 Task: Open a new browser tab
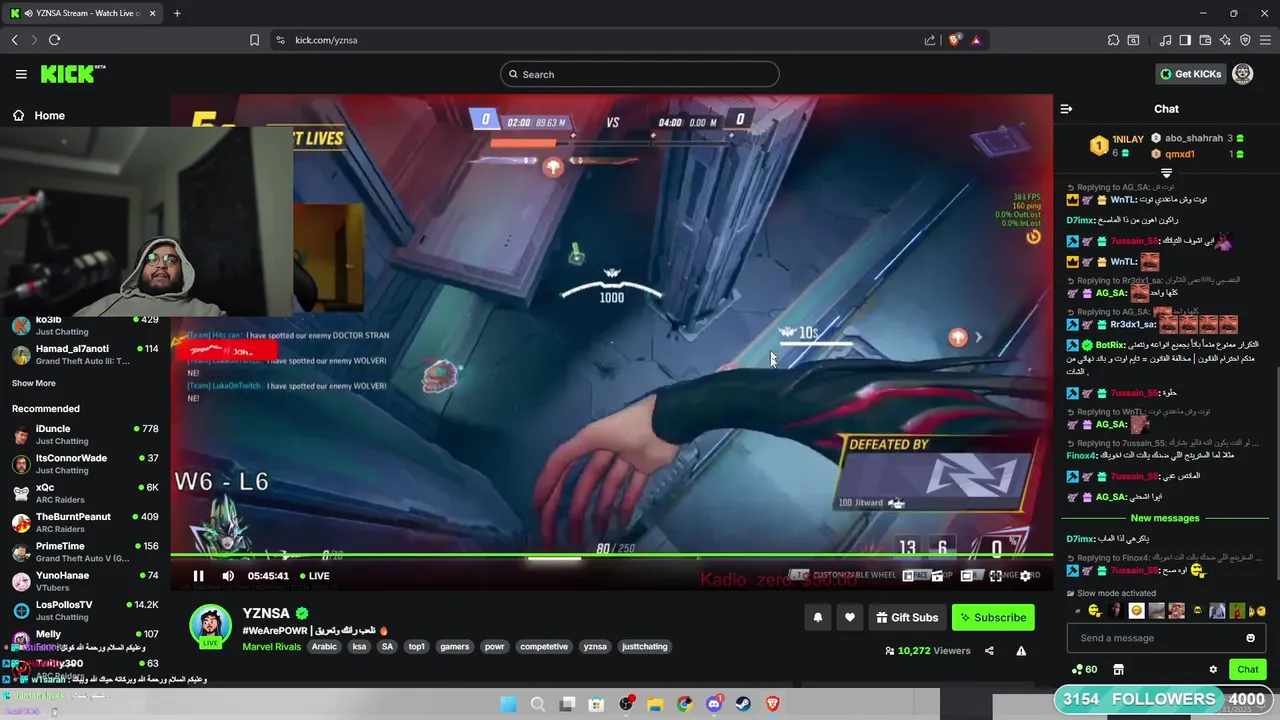pyautogui.click(x=177, y=13)
